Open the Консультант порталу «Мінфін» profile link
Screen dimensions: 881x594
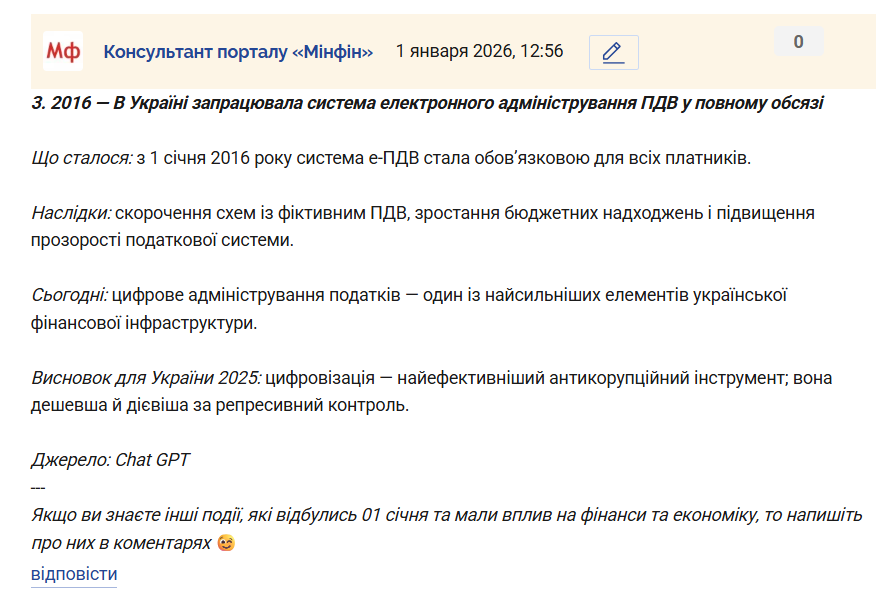pos(238,52)
